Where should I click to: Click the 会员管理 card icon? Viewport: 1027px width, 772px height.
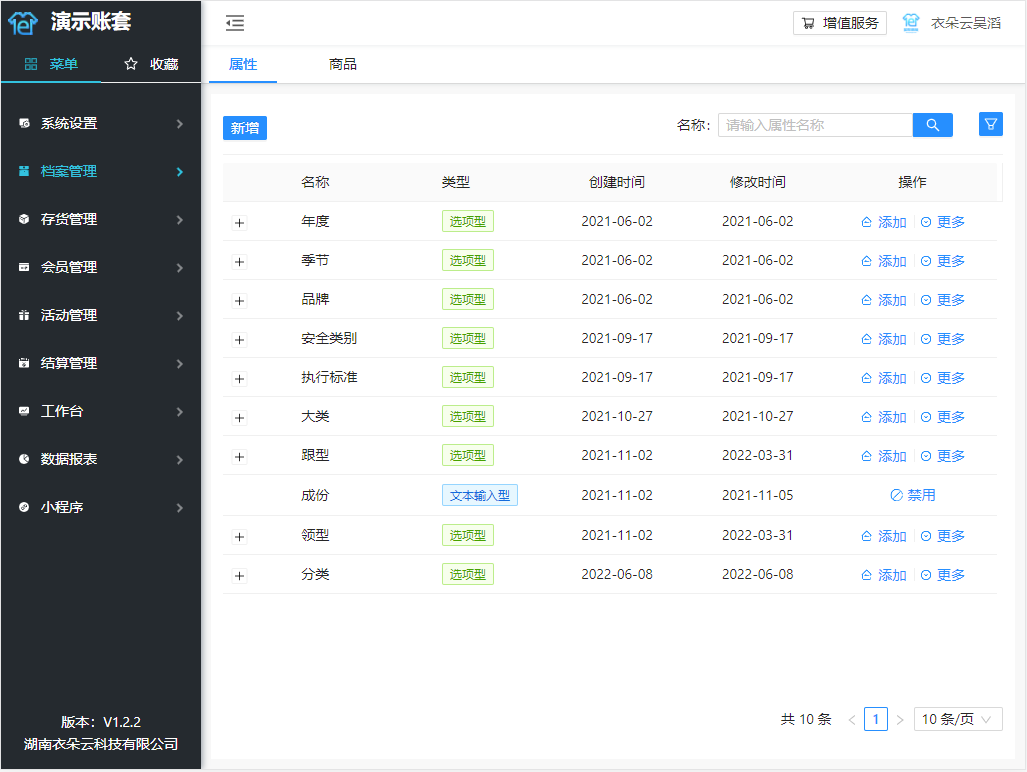pyautogui.click(x=24, y=267)
